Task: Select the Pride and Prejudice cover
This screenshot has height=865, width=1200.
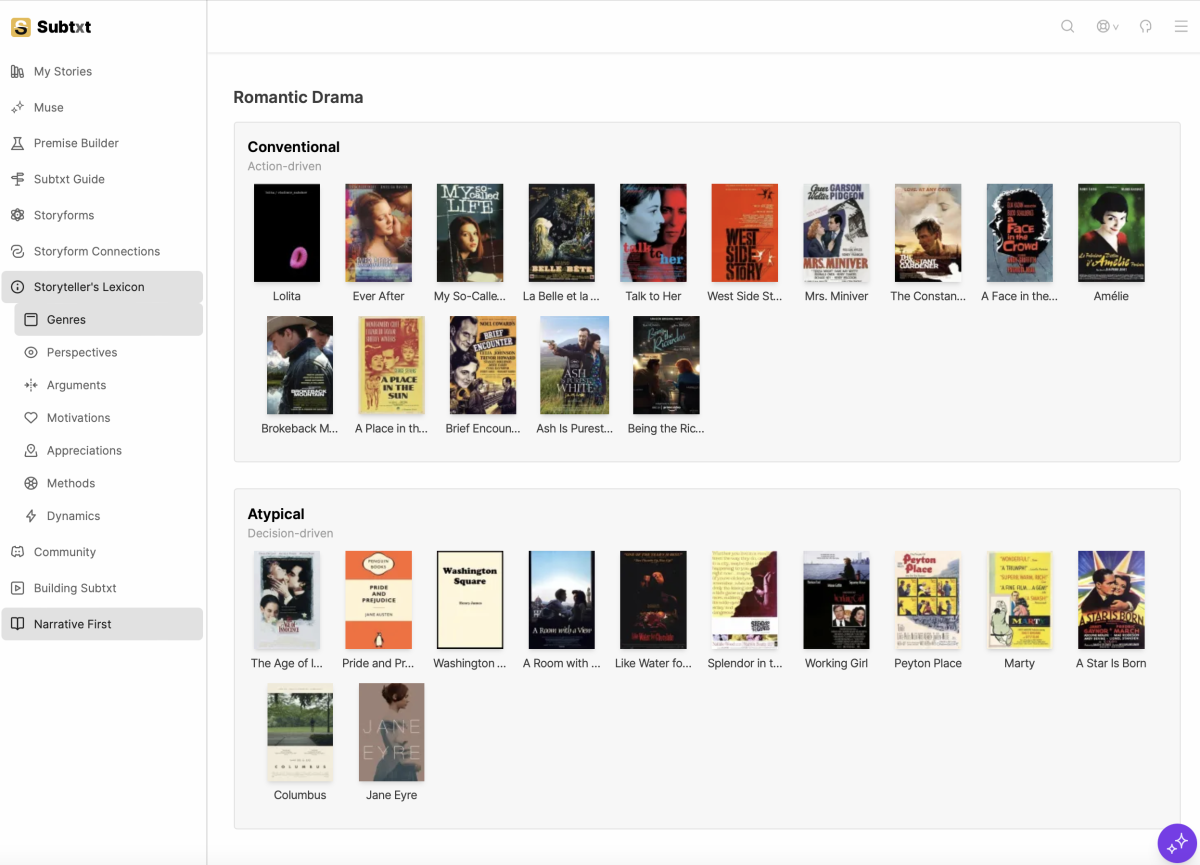Action: pyautogui.click(x=378, y=600)
